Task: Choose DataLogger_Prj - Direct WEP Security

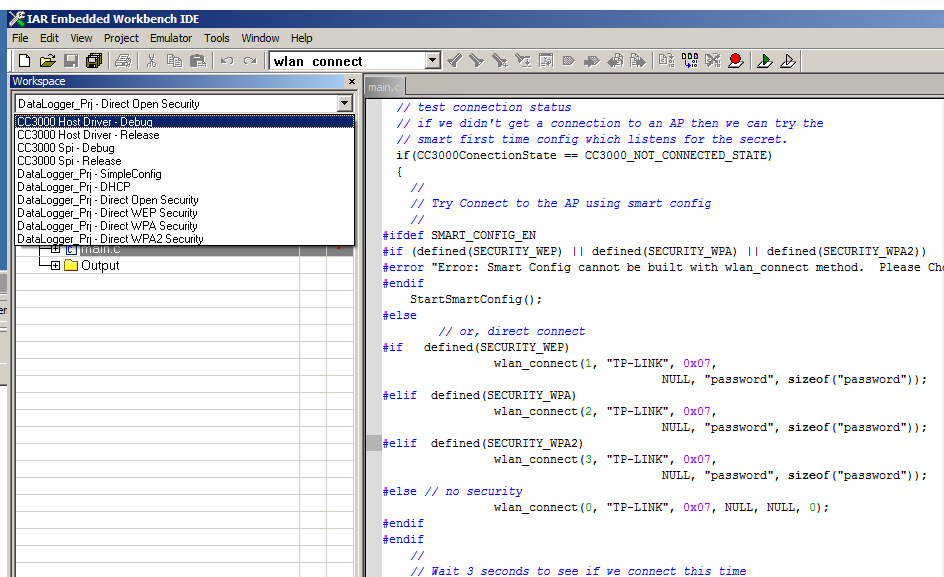Action: [184, 213]
